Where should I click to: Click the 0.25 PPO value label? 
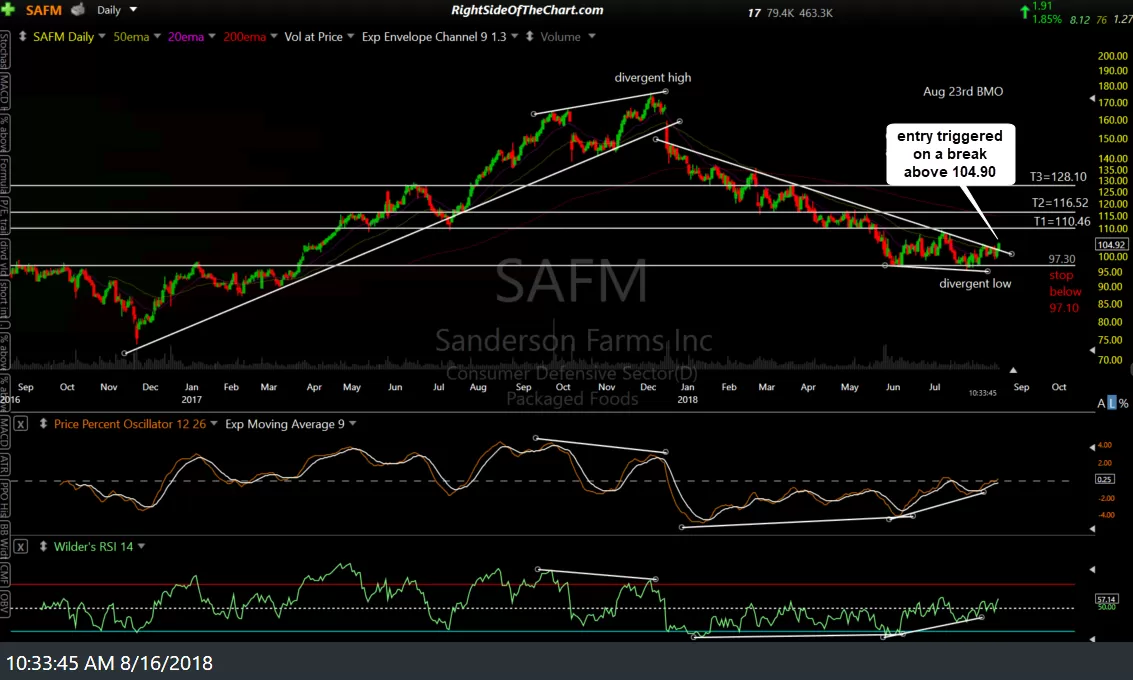point(1105,479)
